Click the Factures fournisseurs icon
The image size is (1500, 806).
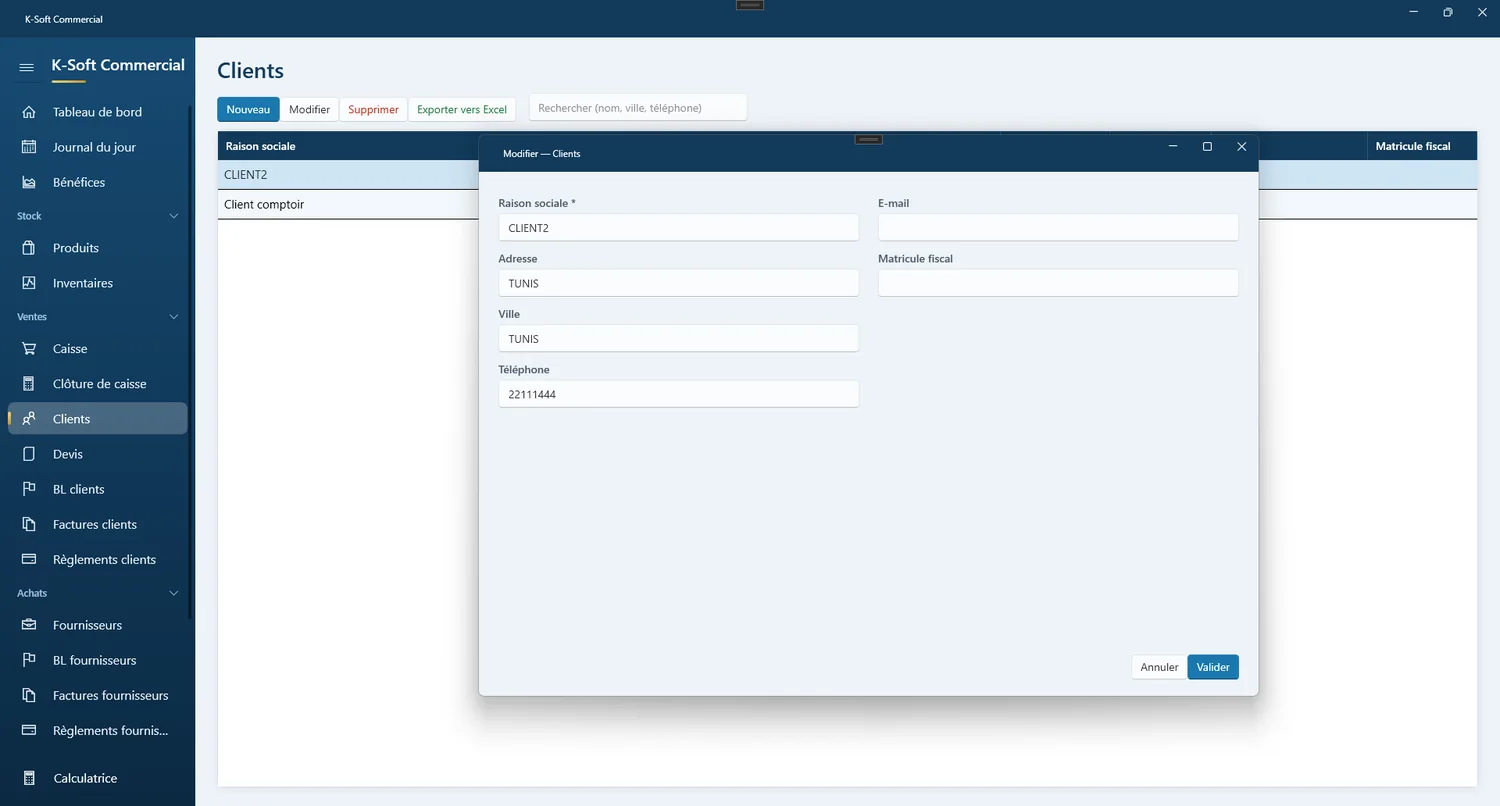point(29,695)
